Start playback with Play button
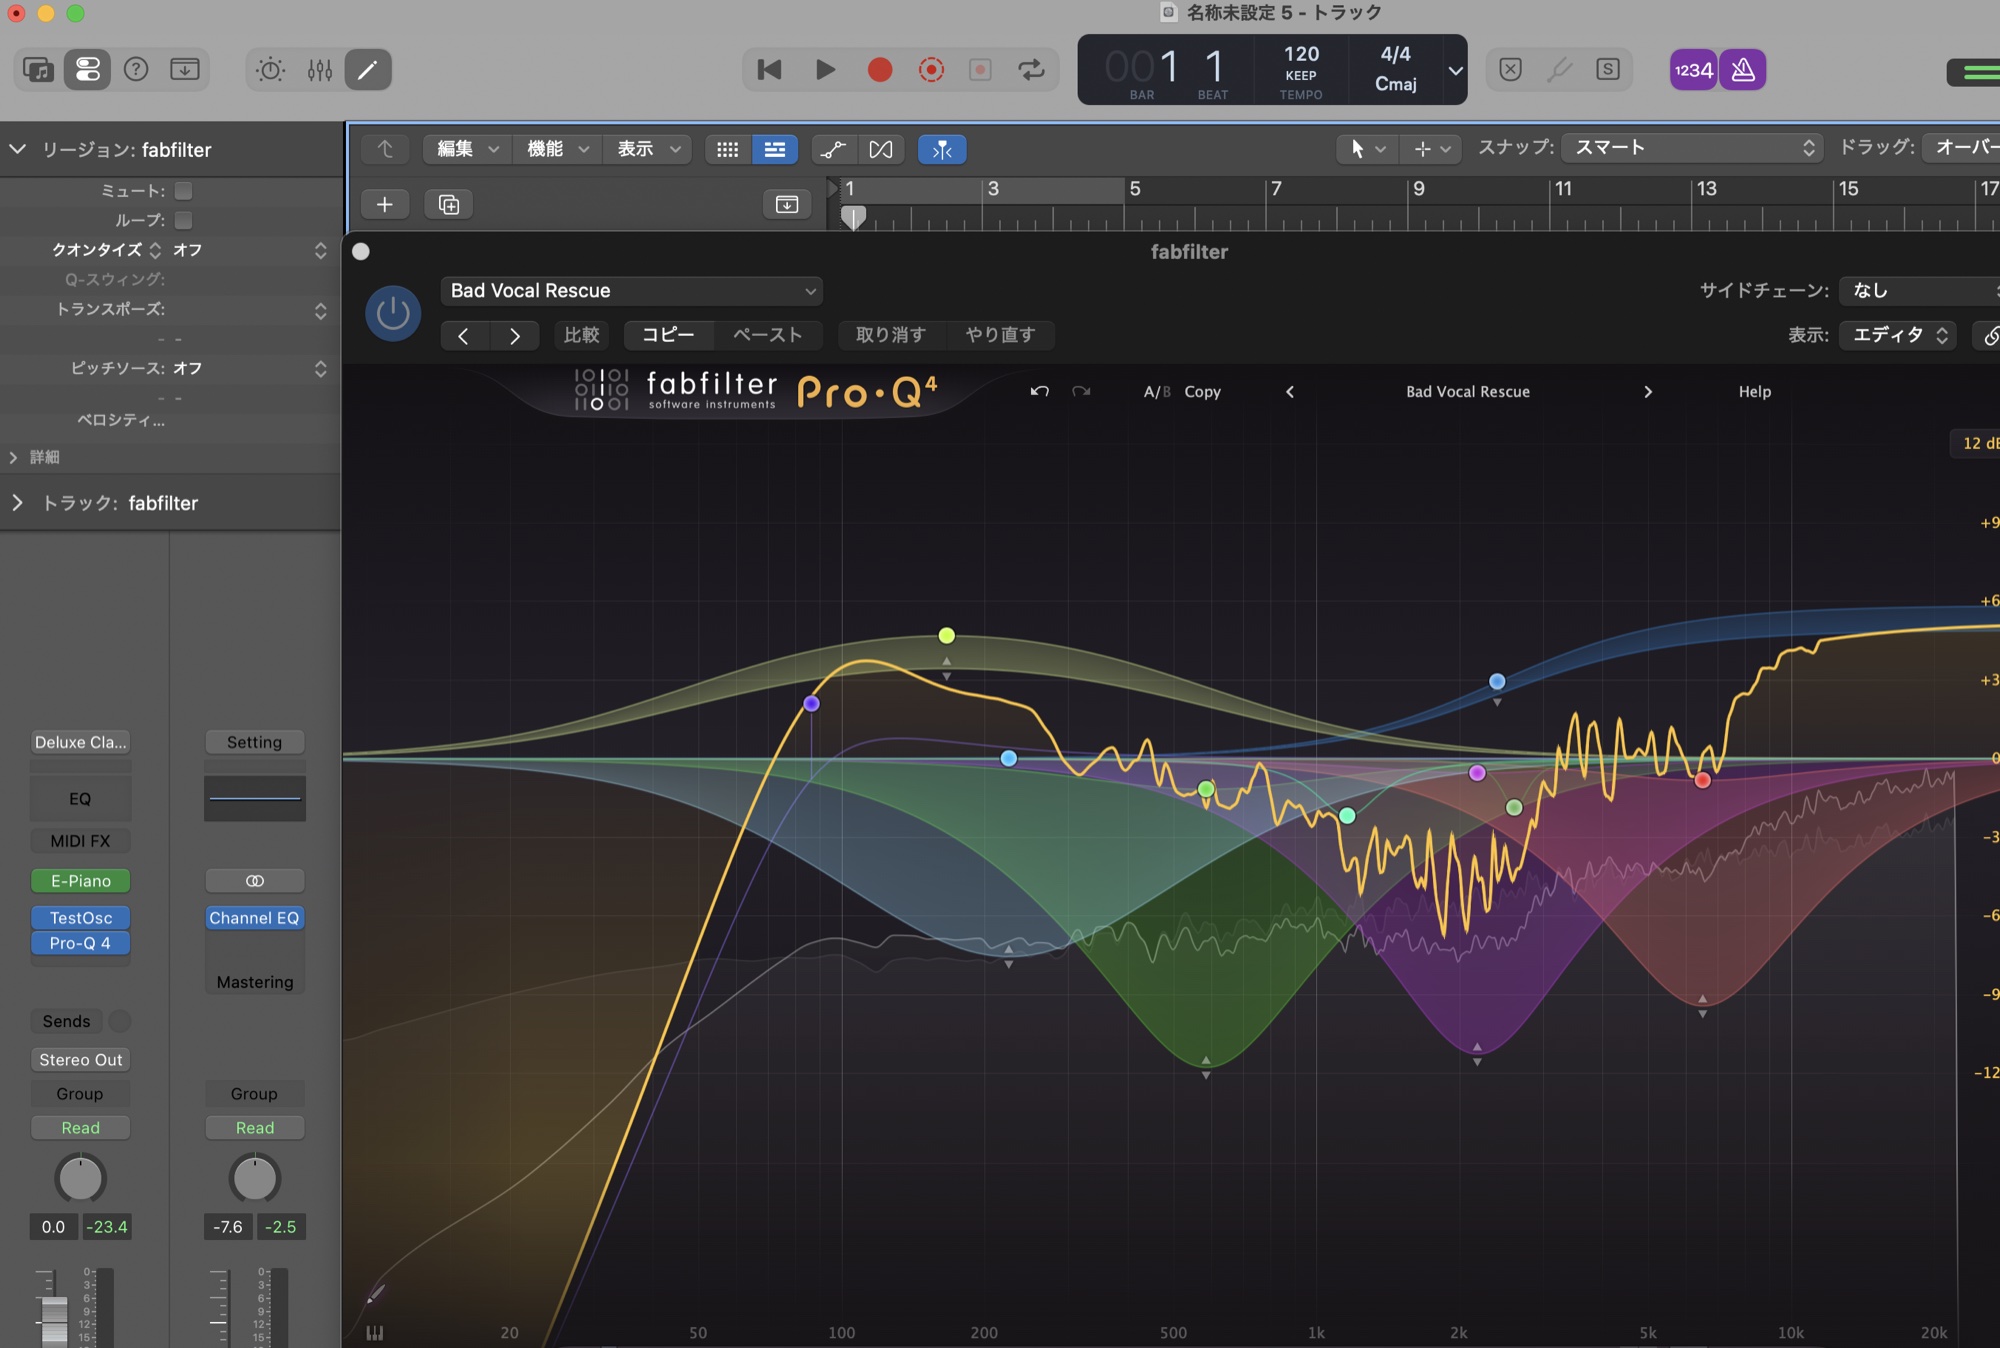The width and height of the screenshot is (2000, 1348). pyautogui.click(x=825, y=70)
